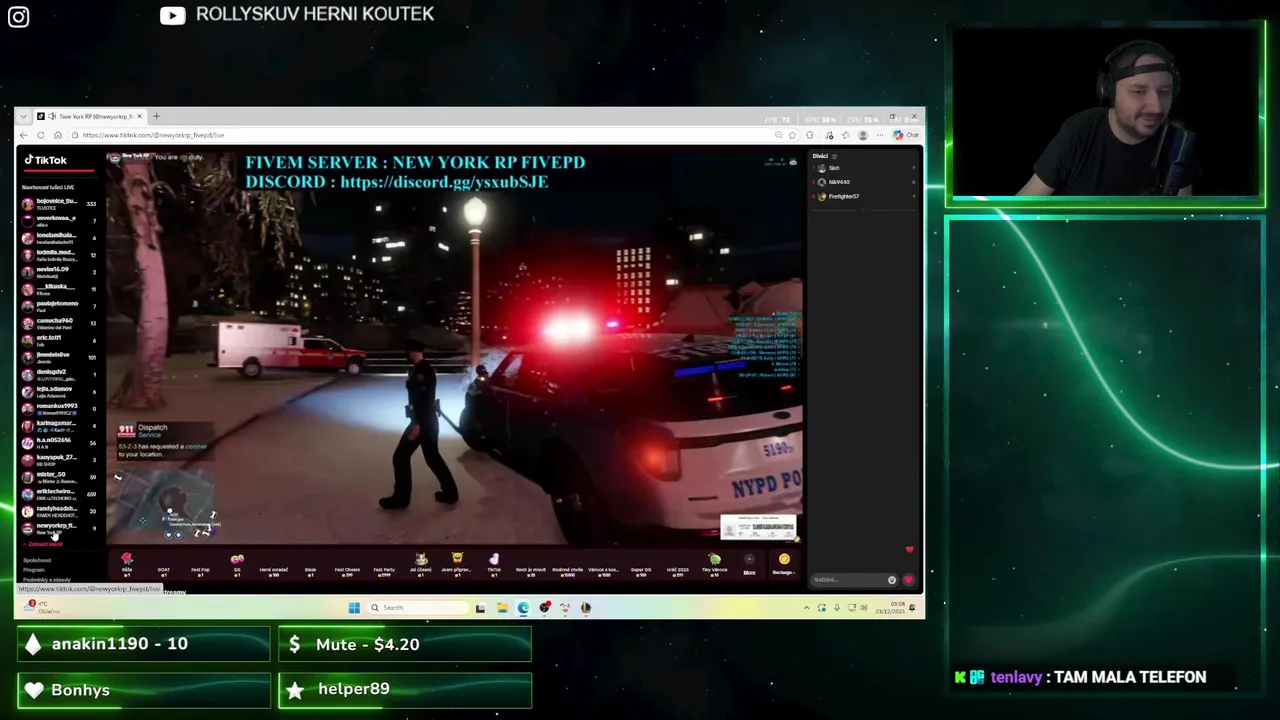Open mister_50 live channel
1280x720 pixels.
click(58, 476)
